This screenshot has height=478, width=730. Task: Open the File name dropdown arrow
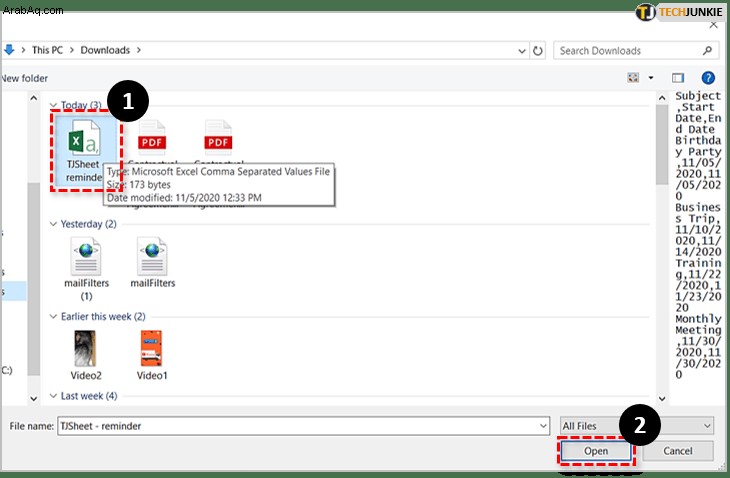(x=543, y=426)
